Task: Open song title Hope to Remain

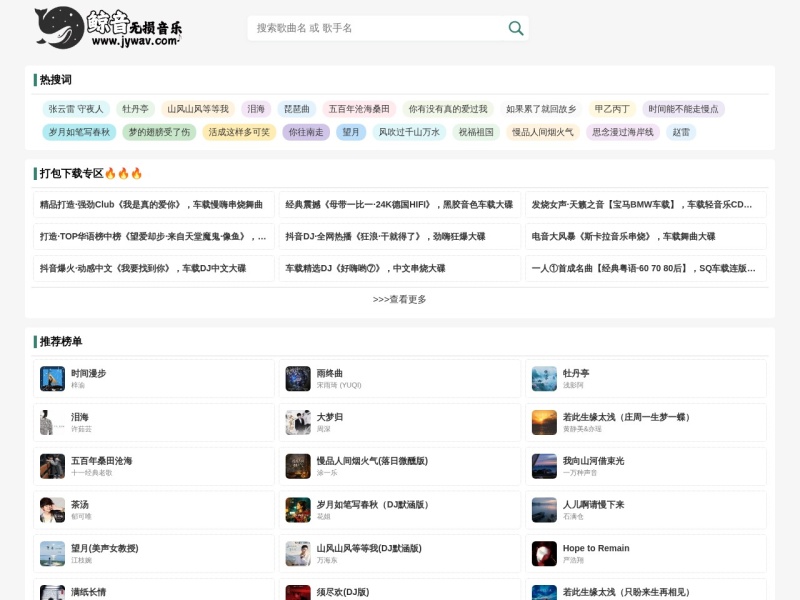Action: tap(596, 548)
